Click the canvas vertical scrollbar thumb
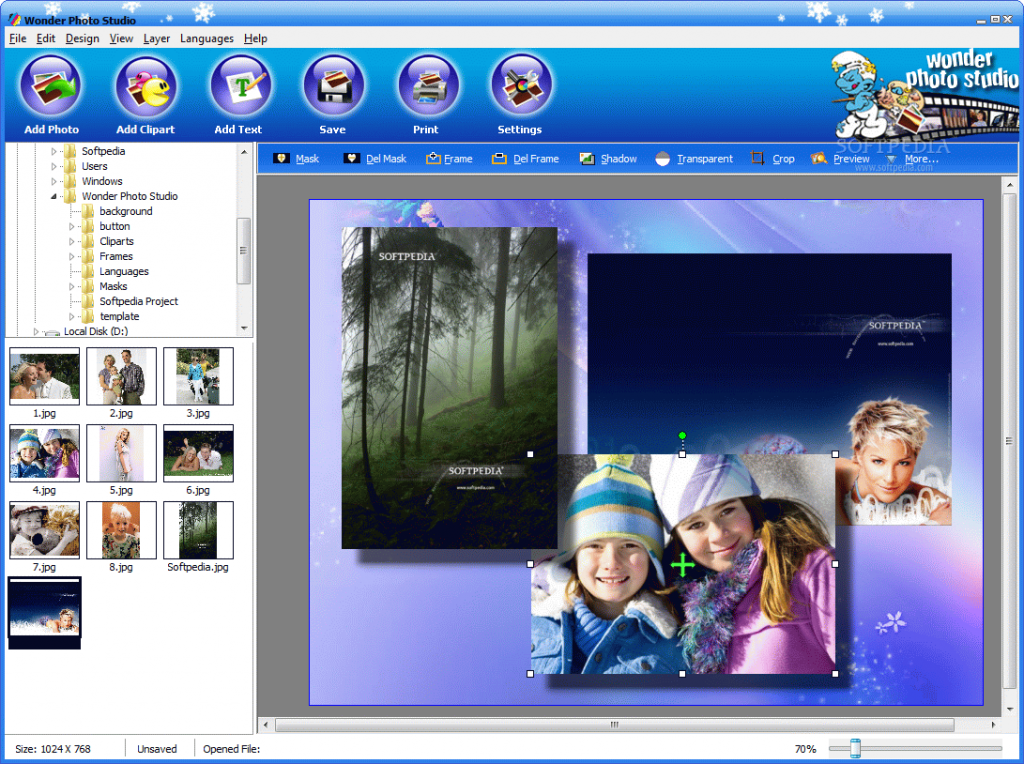 (1010, 441)
